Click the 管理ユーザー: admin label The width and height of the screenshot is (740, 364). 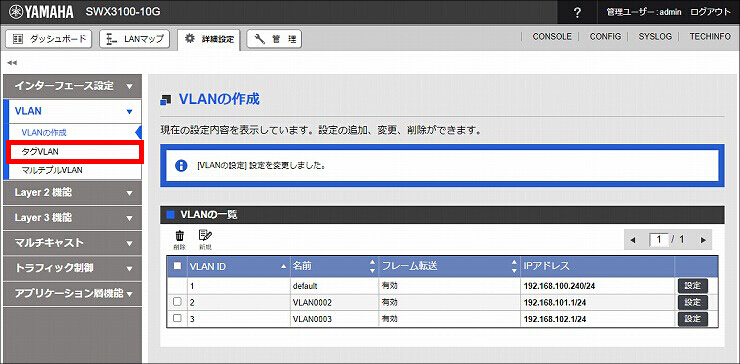click(x=644, y=12)
